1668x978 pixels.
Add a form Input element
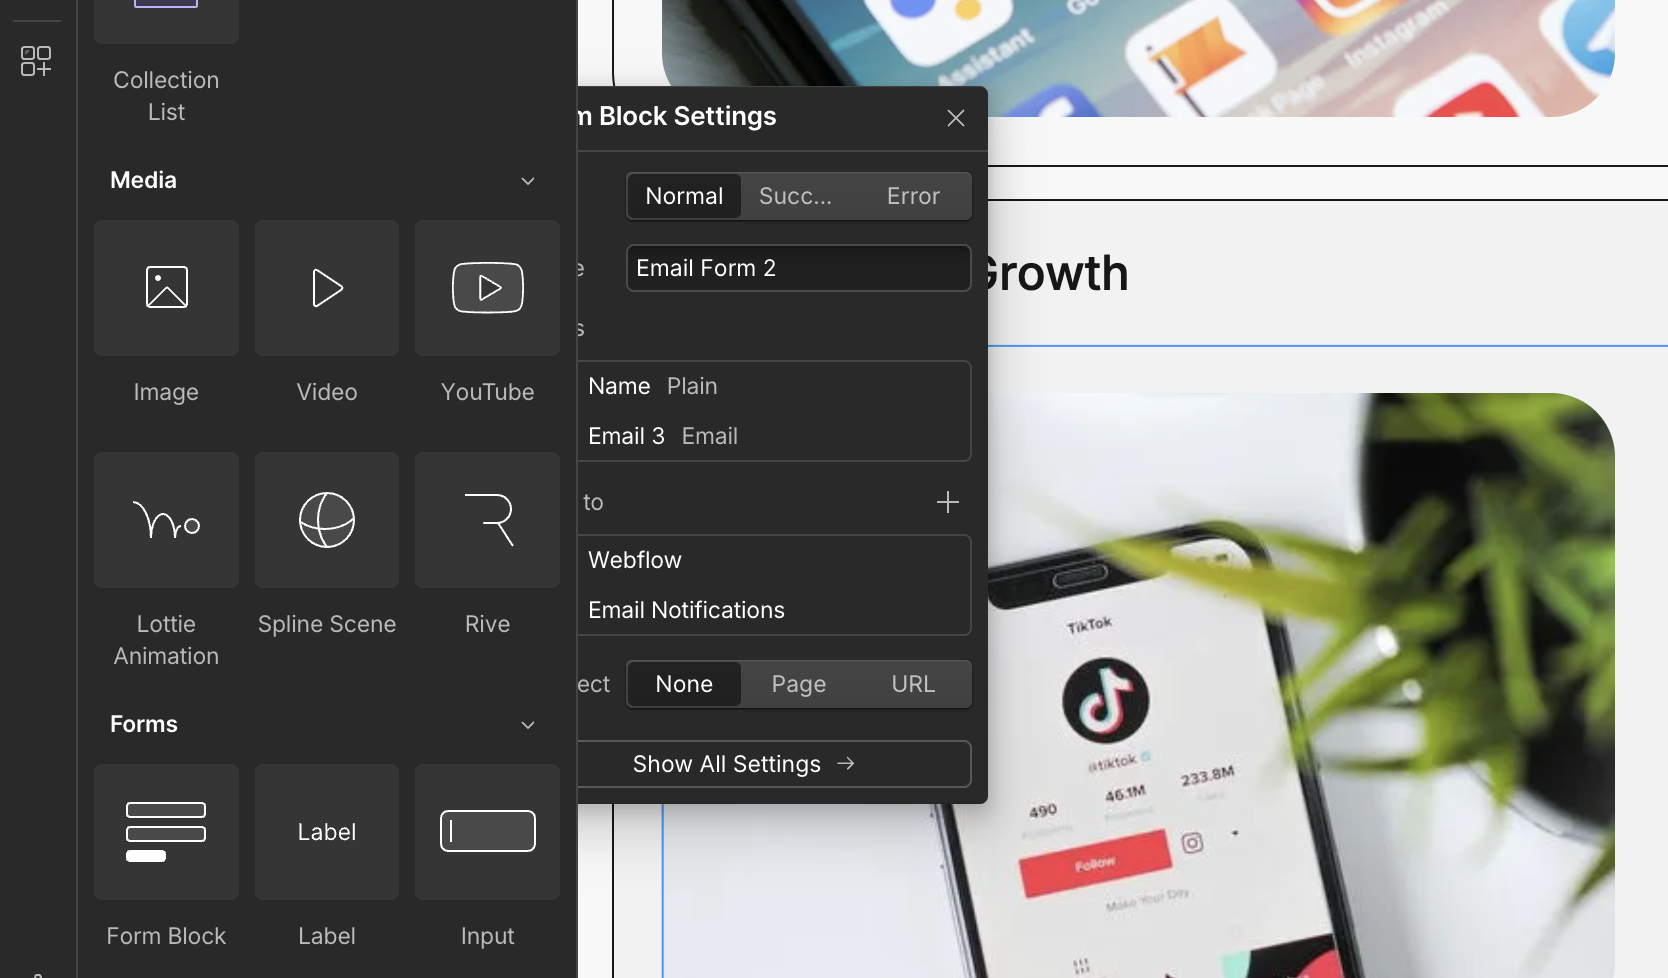click(488, 832)
